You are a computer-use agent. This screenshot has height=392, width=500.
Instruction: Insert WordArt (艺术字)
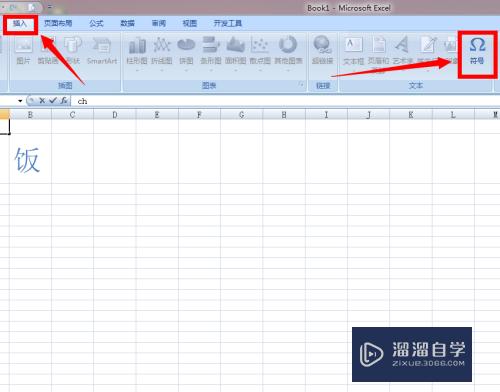click(x=403, y=50)
